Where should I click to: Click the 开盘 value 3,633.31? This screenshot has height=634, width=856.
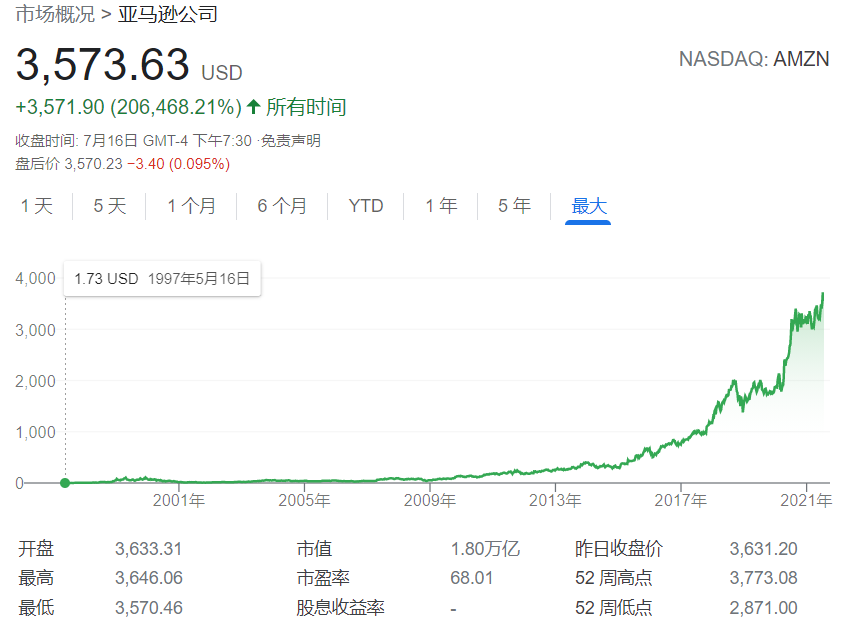point(148,549)
